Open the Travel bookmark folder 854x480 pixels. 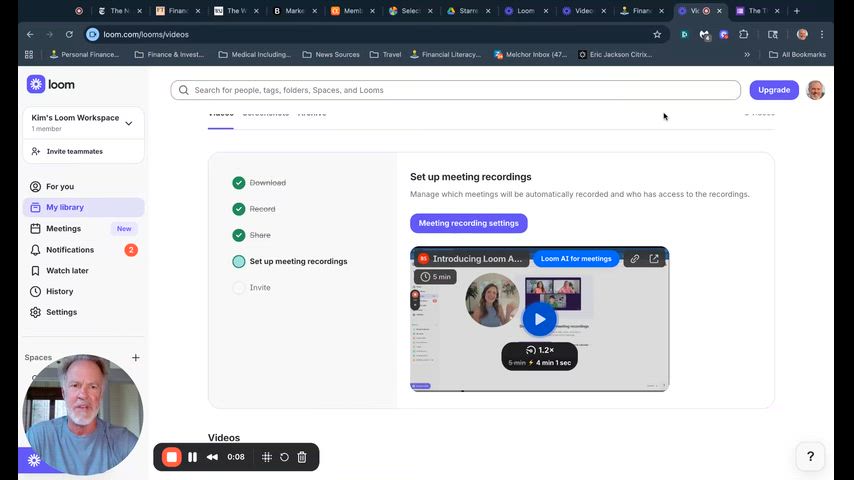(x=385, y=54)
